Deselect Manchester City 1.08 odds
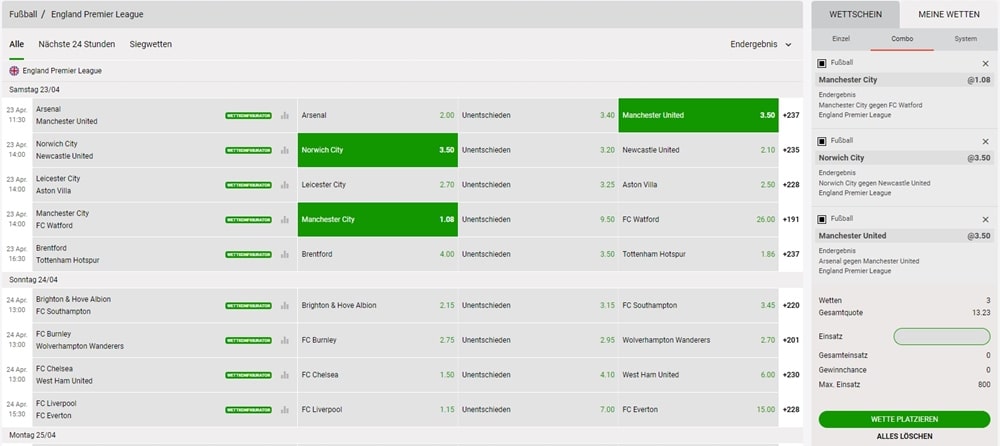The image size is (1000, 446). click(378, 219)
